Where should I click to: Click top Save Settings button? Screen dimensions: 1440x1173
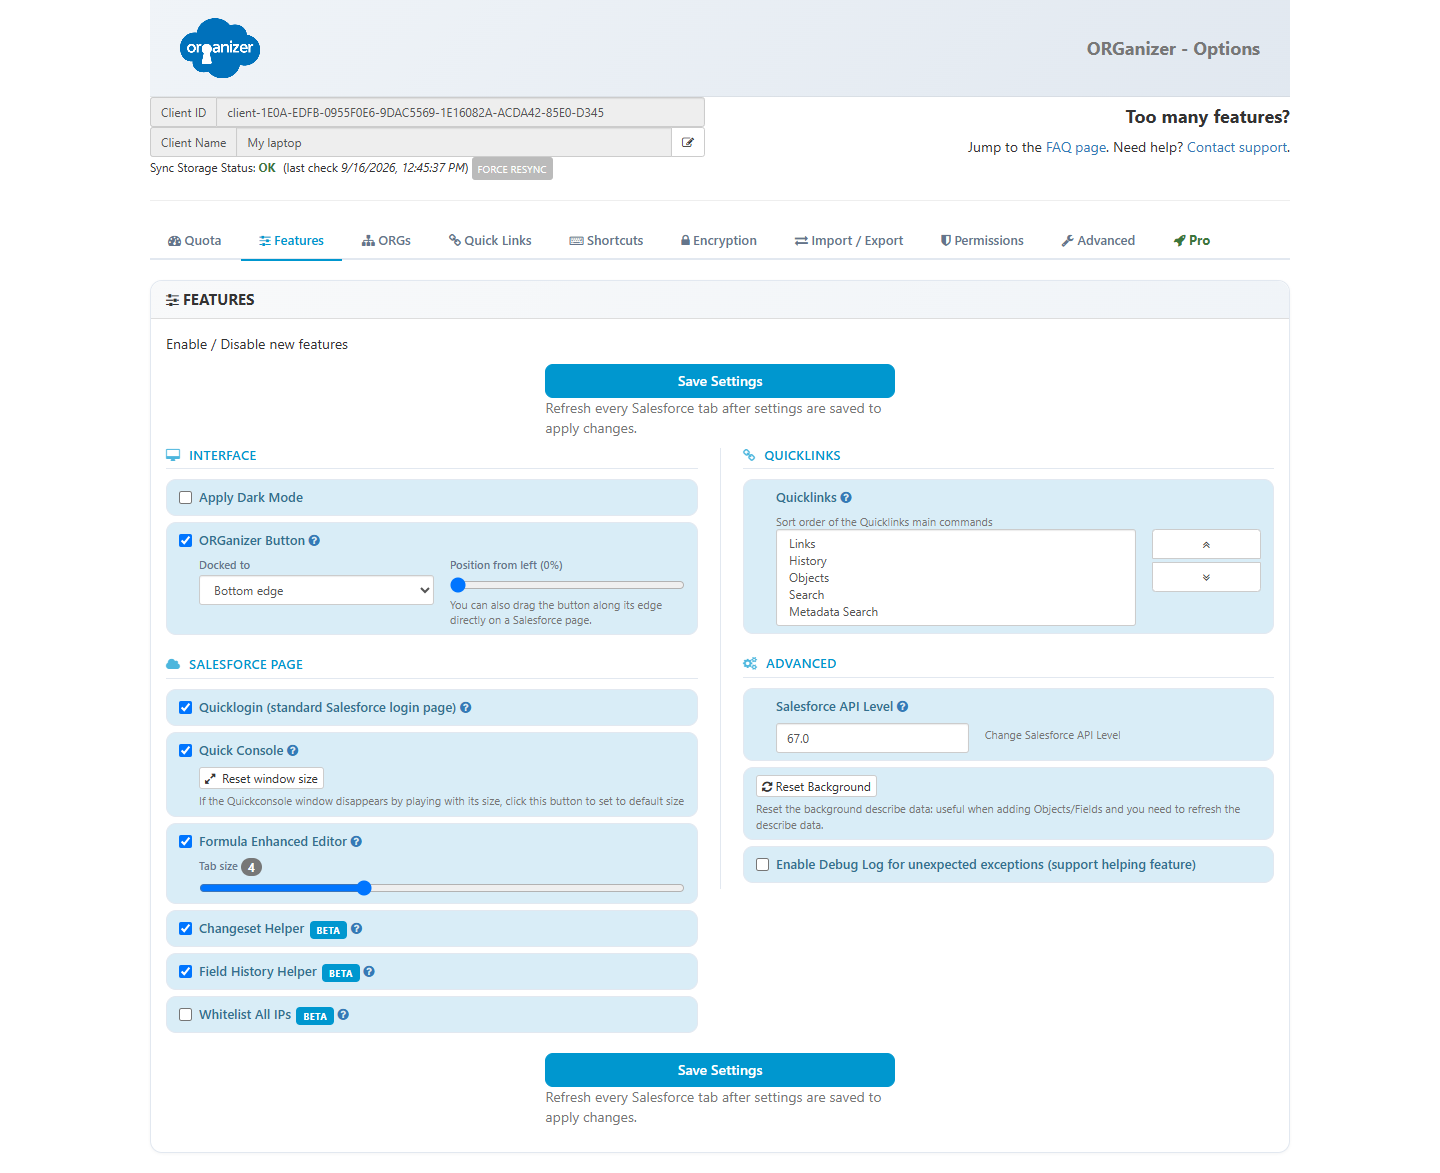point(720,381)
